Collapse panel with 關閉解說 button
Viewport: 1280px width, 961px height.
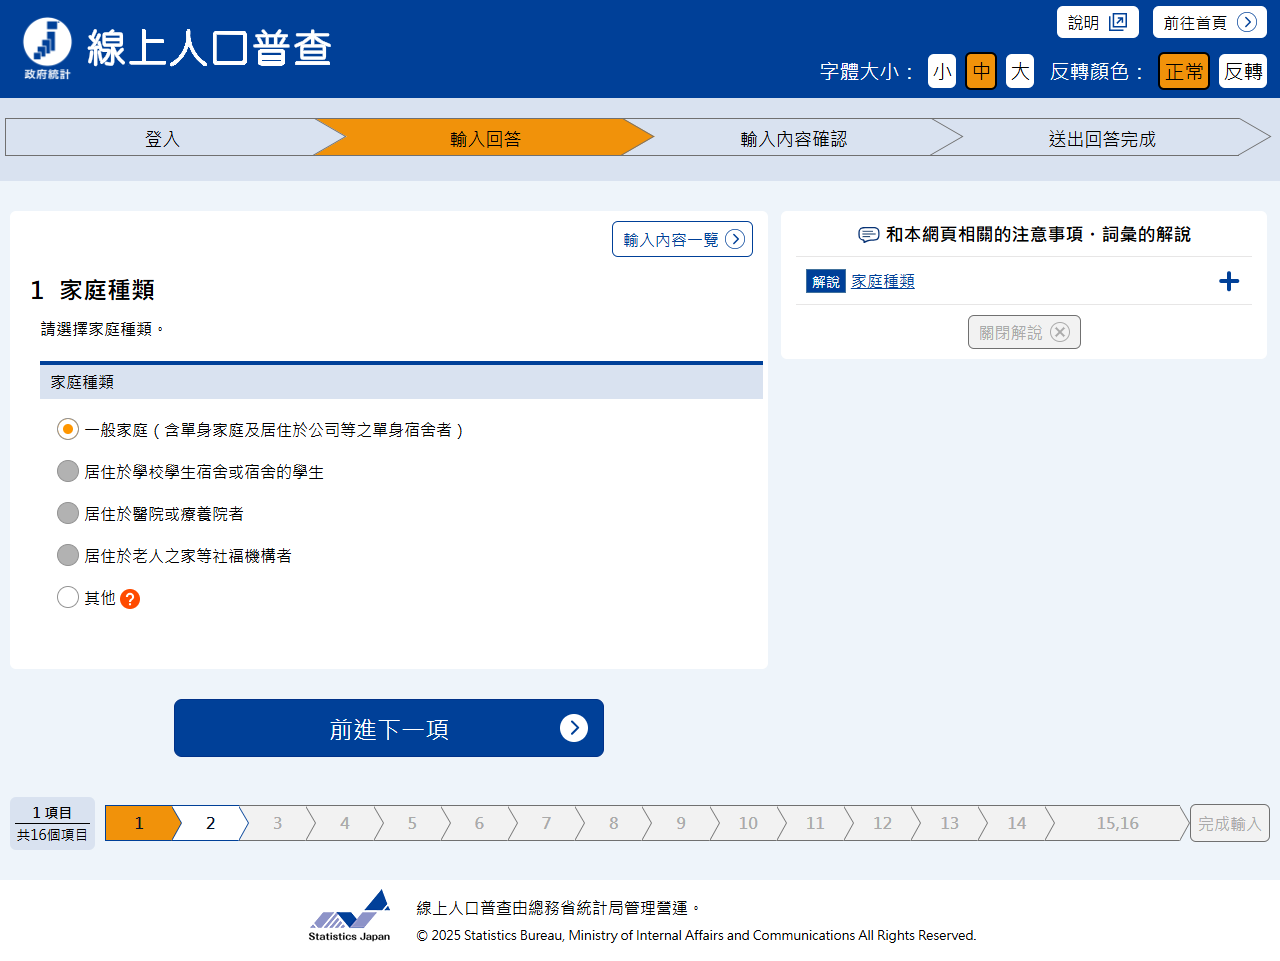click(1023, 332)
